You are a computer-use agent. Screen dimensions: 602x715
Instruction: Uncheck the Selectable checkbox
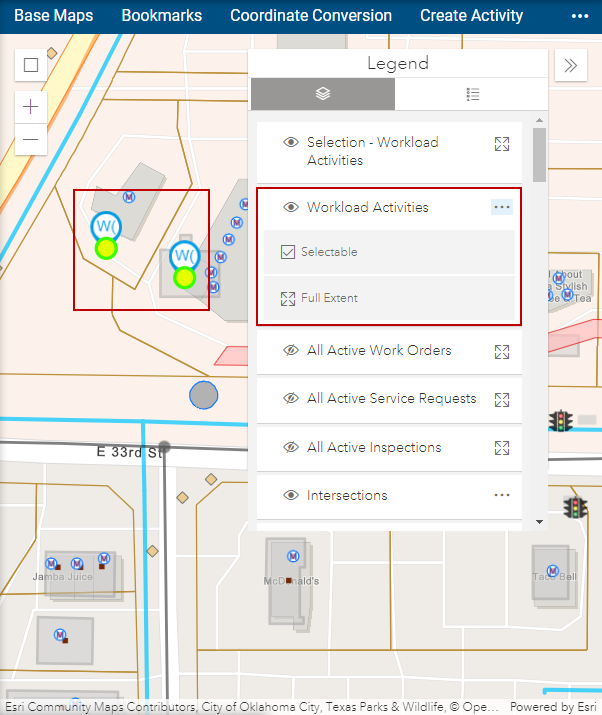pos(288,252)
